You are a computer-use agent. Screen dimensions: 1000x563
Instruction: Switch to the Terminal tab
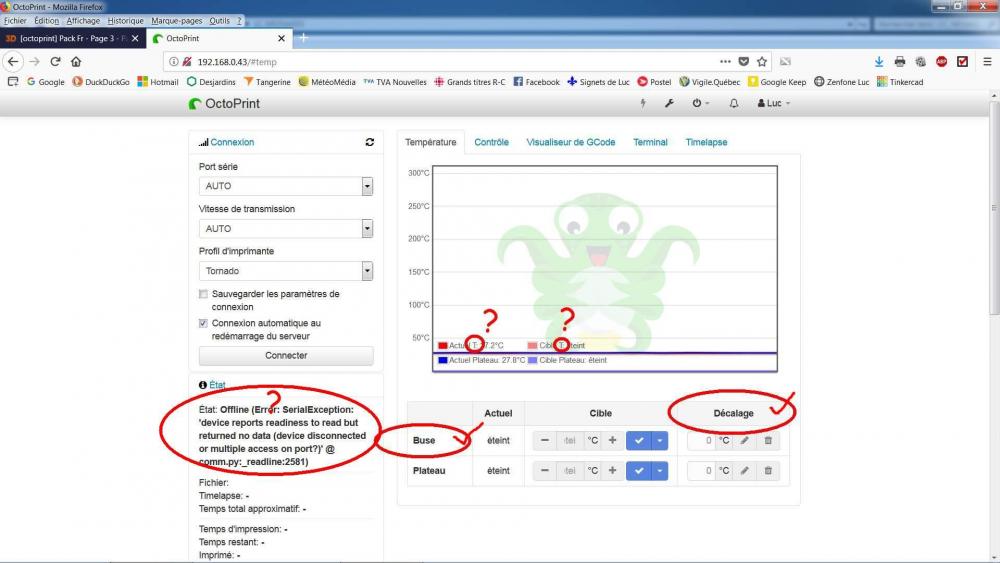click(650, 142)
